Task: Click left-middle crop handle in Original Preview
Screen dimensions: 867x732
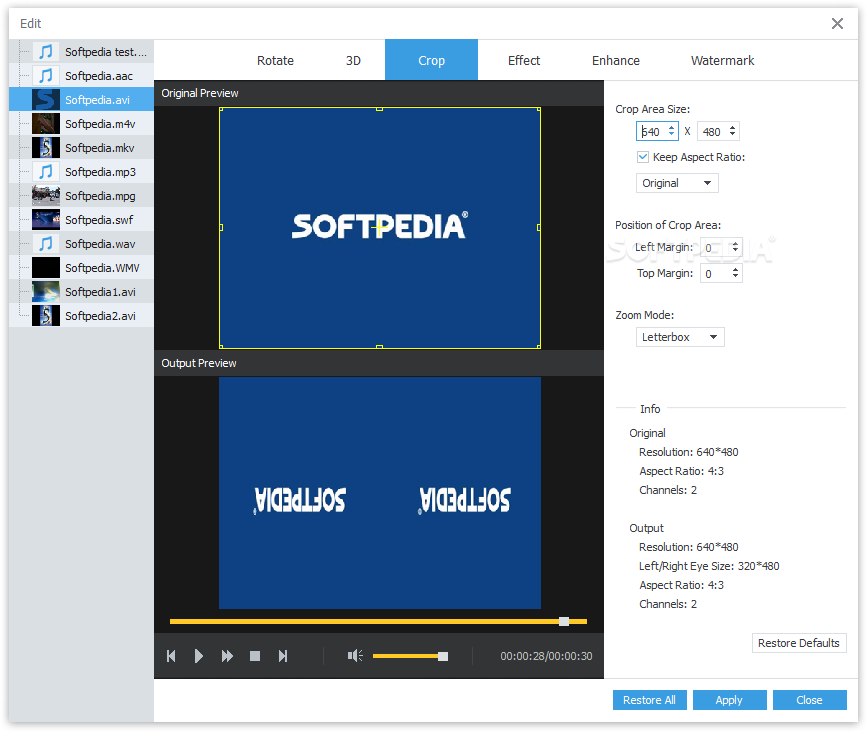Action: pyautogui.click(x=221, y=227)
